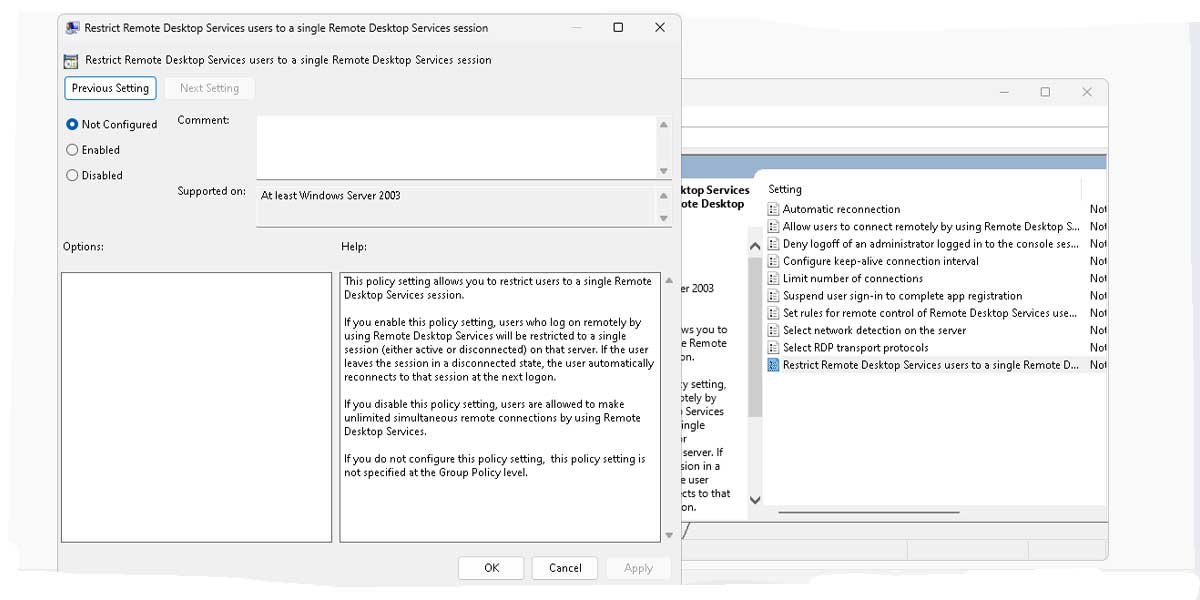Click the policy icon above Previous Setting button
Screen dimensions: 1200x600
70,60
